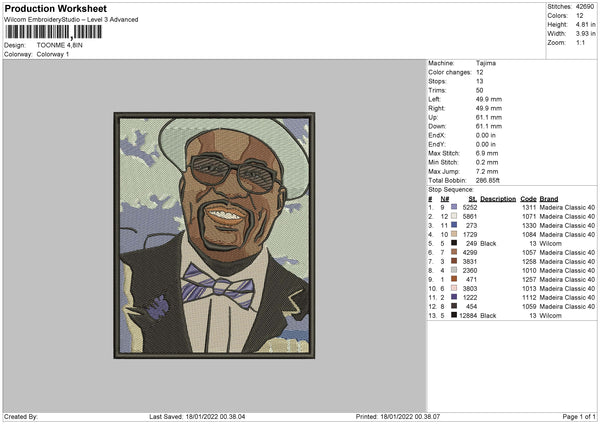Click the "Down:" measurement label
Image resolution: width=600 pixels, height=424 pixels.
(437, 126)
